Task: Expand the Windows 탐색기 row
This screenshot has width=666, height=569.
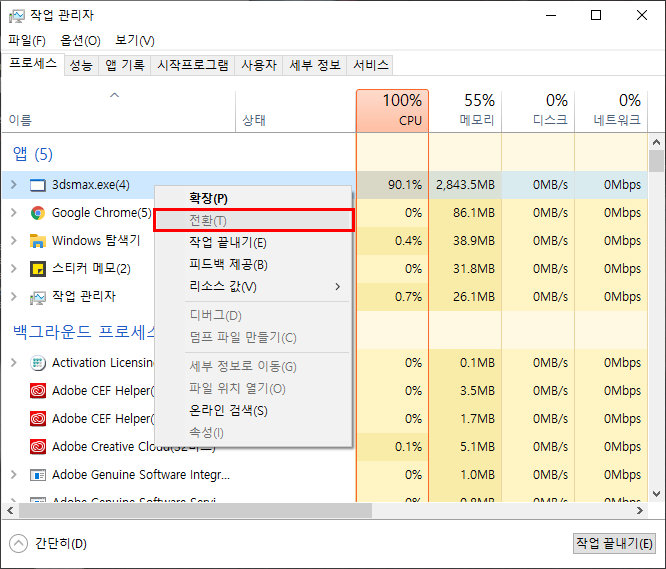Action: coord(14,240)
